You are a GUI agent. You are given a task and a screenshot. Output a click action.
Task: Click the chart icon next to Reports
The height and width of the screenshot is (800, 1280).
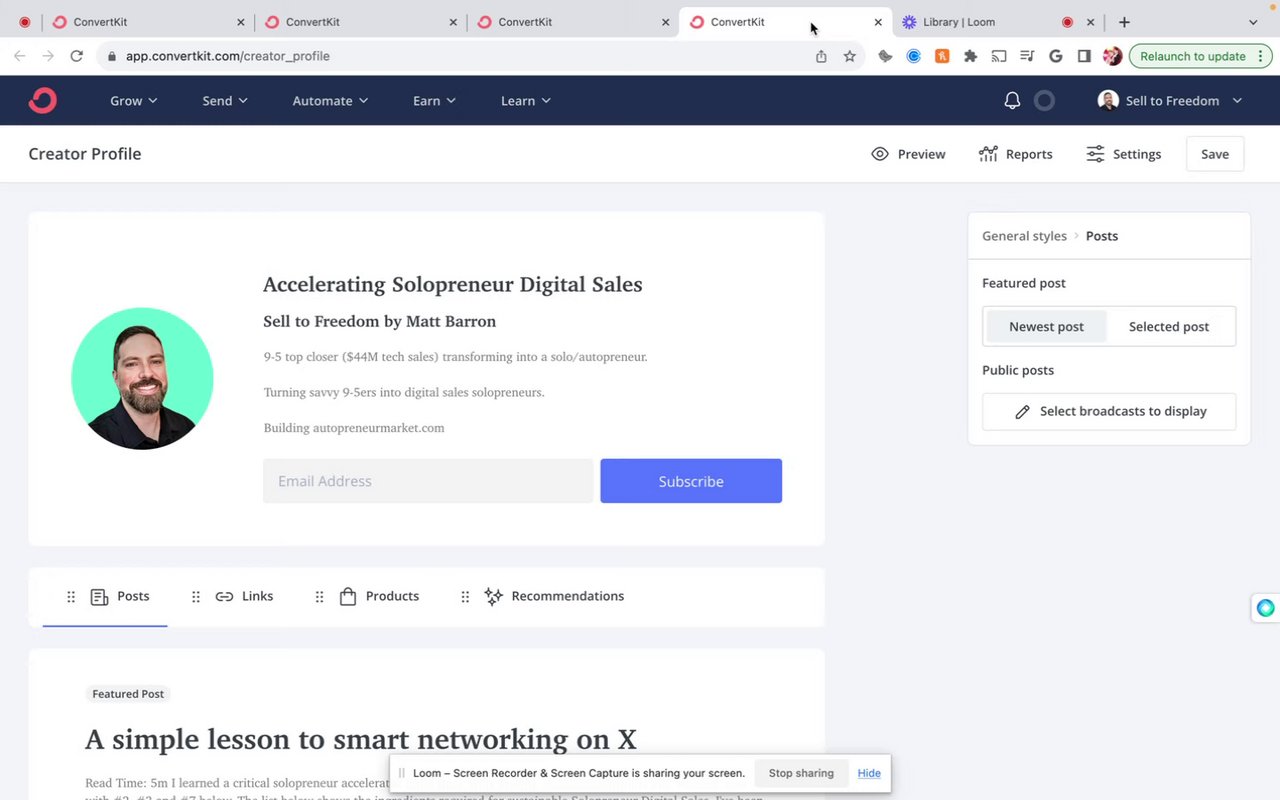[x=988, y=154]
